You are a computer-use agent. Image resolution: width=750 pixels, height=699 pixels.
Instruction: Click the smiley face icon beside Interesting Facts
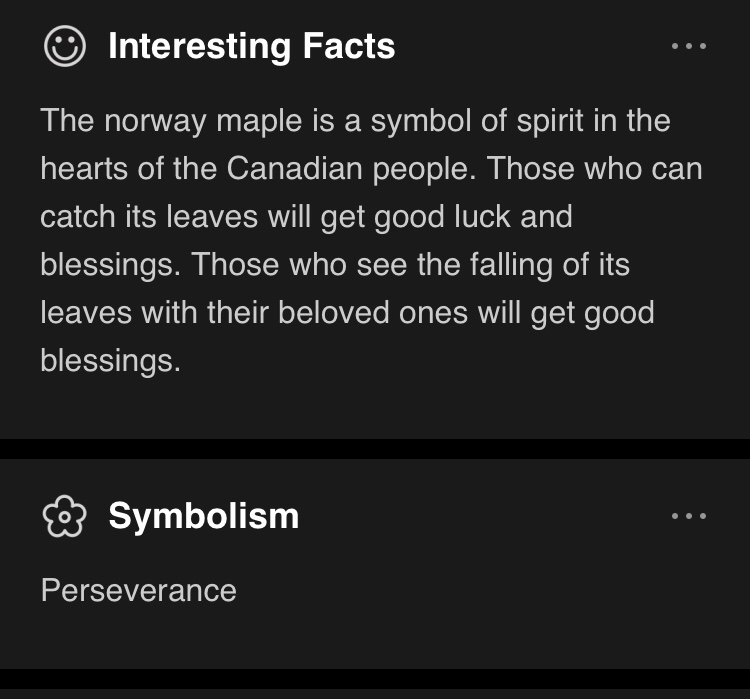tap(65, 46)
